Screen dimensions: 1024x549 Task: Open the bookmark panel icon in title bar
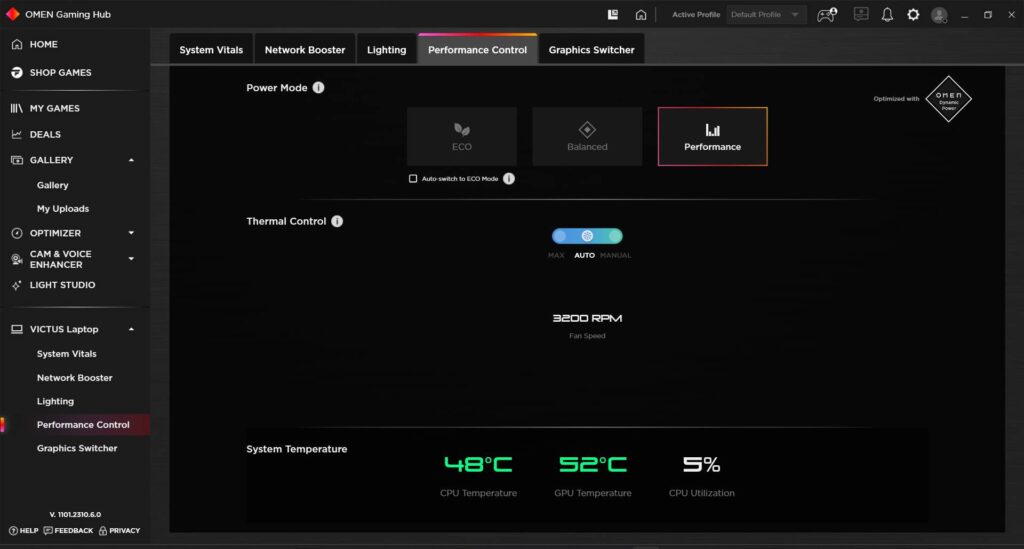coord(613,14)
